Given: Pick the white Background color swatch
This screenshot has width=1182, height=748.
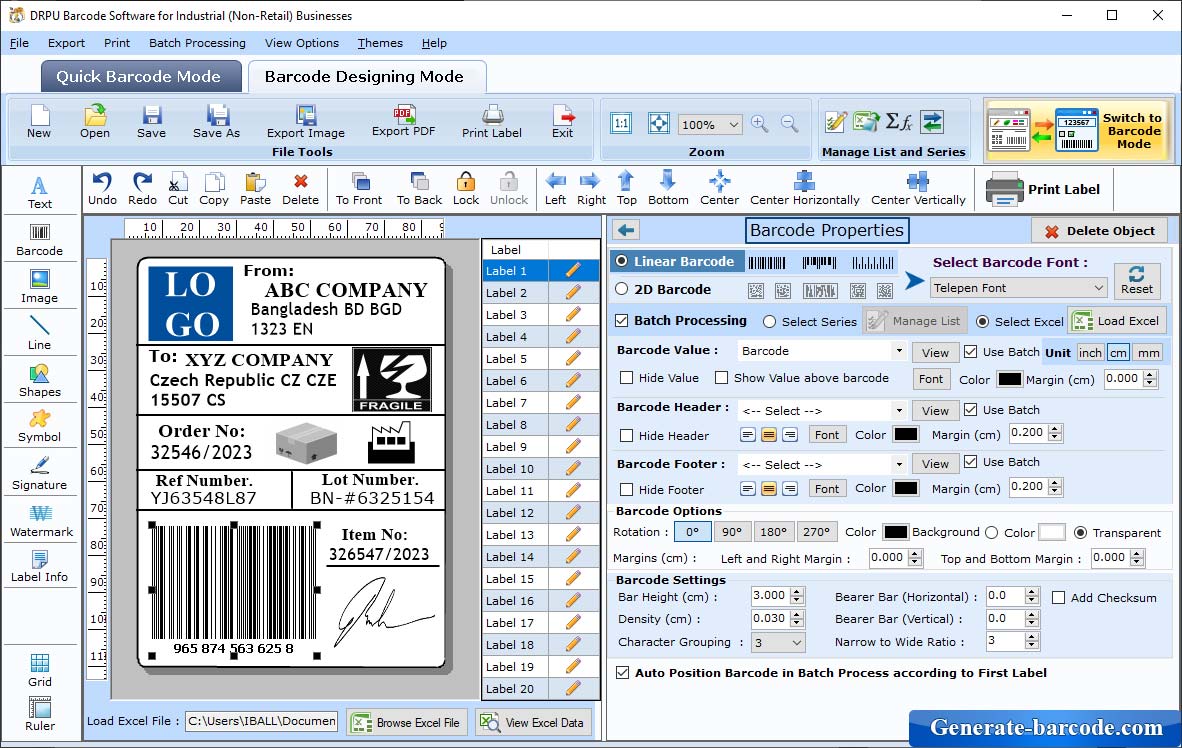Looking at the screenshot, I should [1052, 532].
